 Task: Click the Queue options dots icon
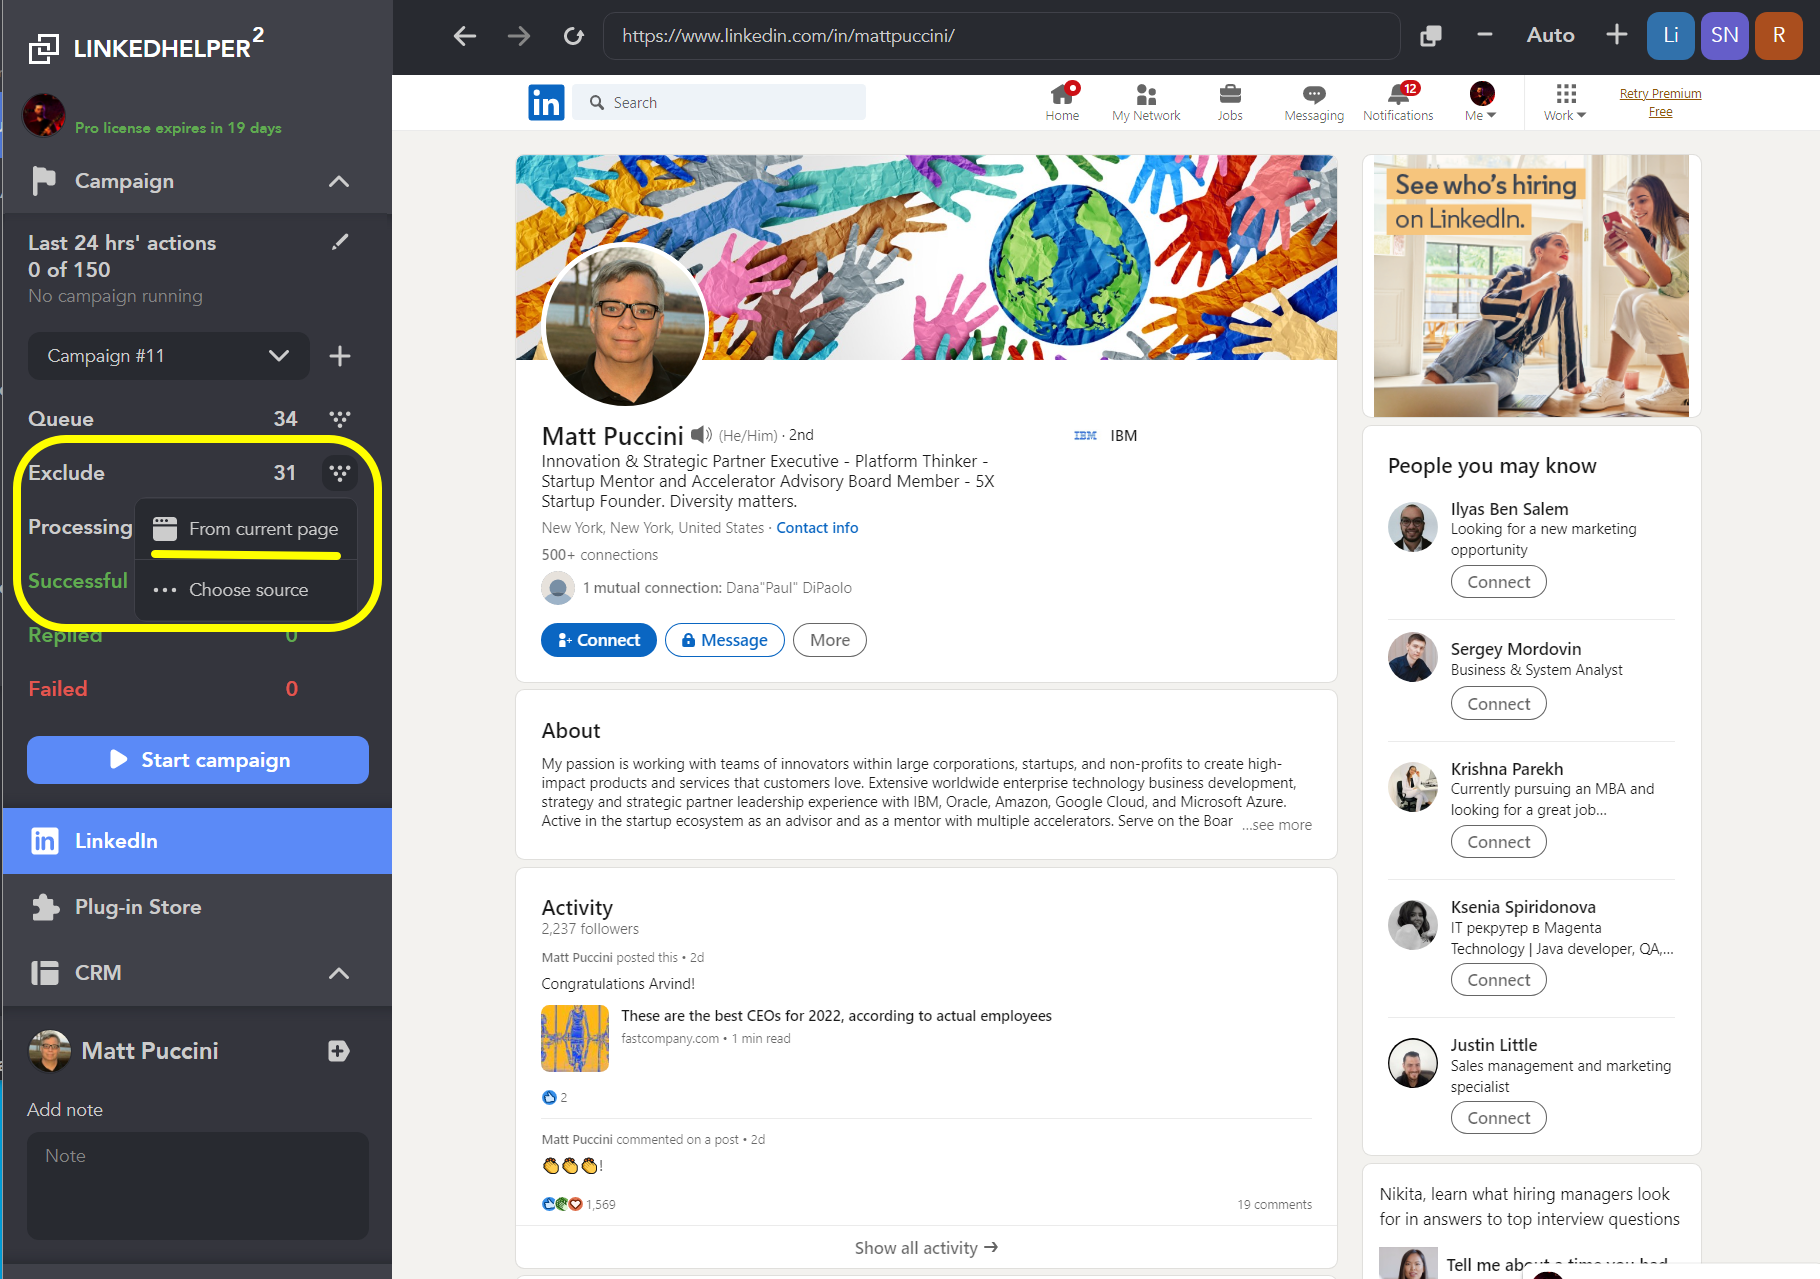(x=340, y=419)
